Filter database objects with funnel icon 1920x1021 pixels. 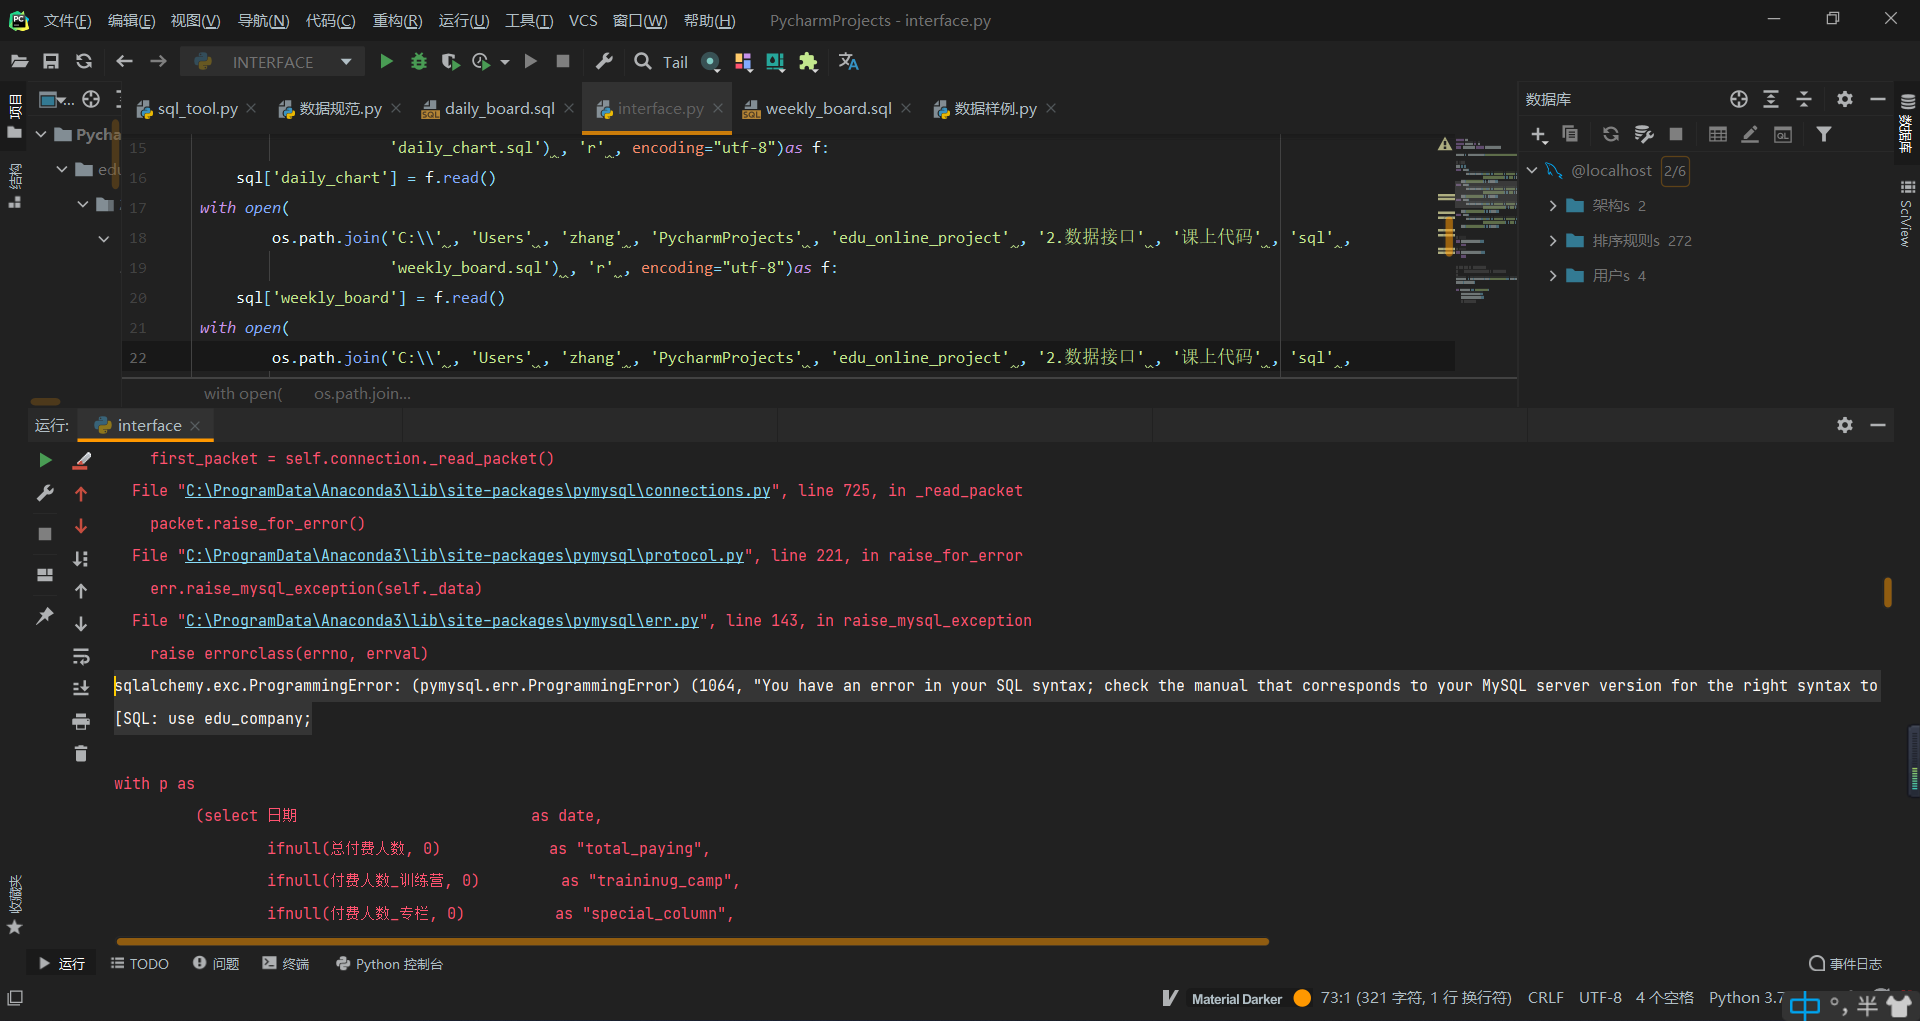point(1824,134)
